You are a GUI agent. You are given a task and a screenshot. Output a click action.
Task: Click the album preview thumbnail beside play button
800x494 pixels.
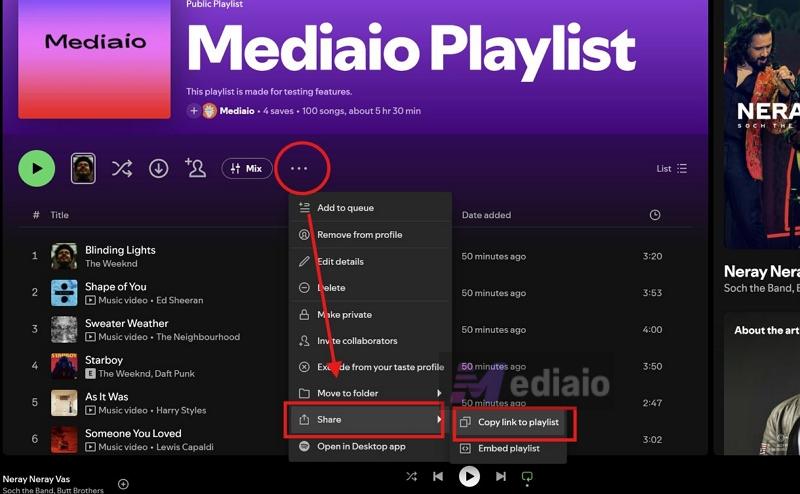(x=83, y=168)
